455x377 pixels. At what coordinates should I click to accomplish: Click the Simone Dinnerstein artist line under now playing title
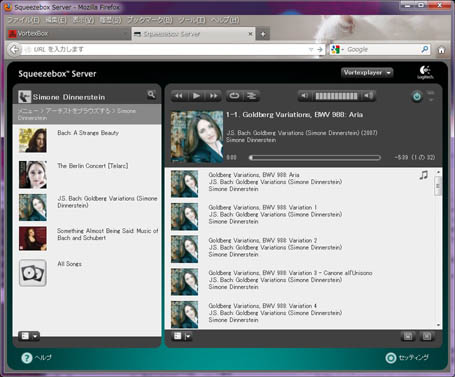[251, 140]
